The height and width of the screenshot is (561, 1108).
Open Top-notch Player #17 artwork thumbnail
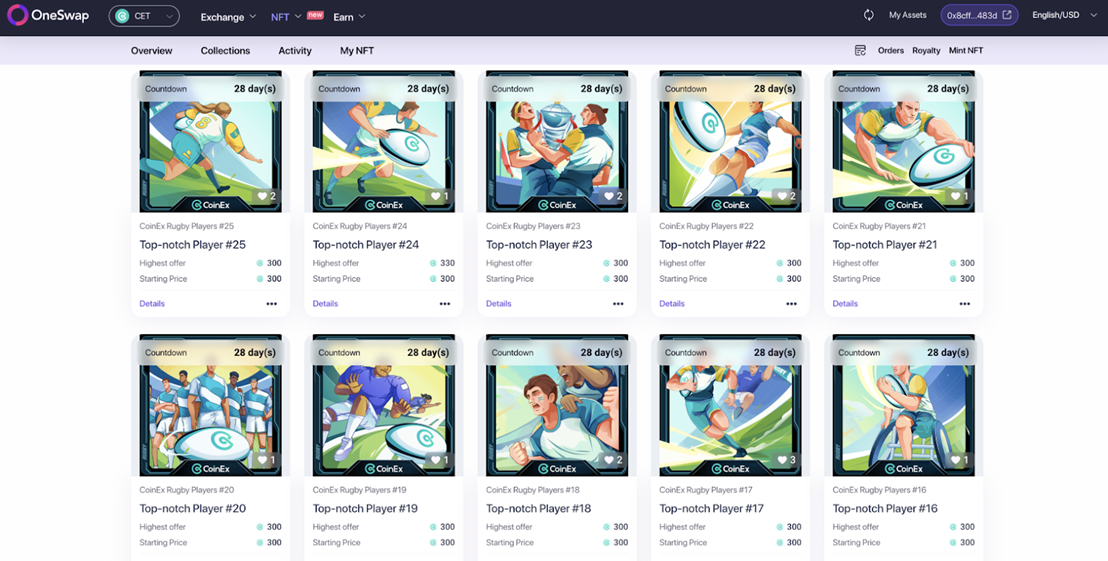click(730, 405)
